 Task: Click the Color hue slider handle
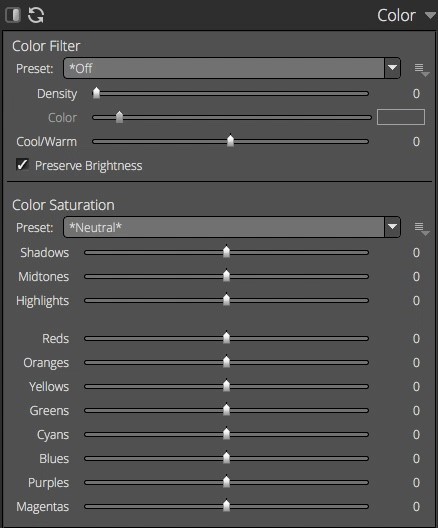pos(119,117)
